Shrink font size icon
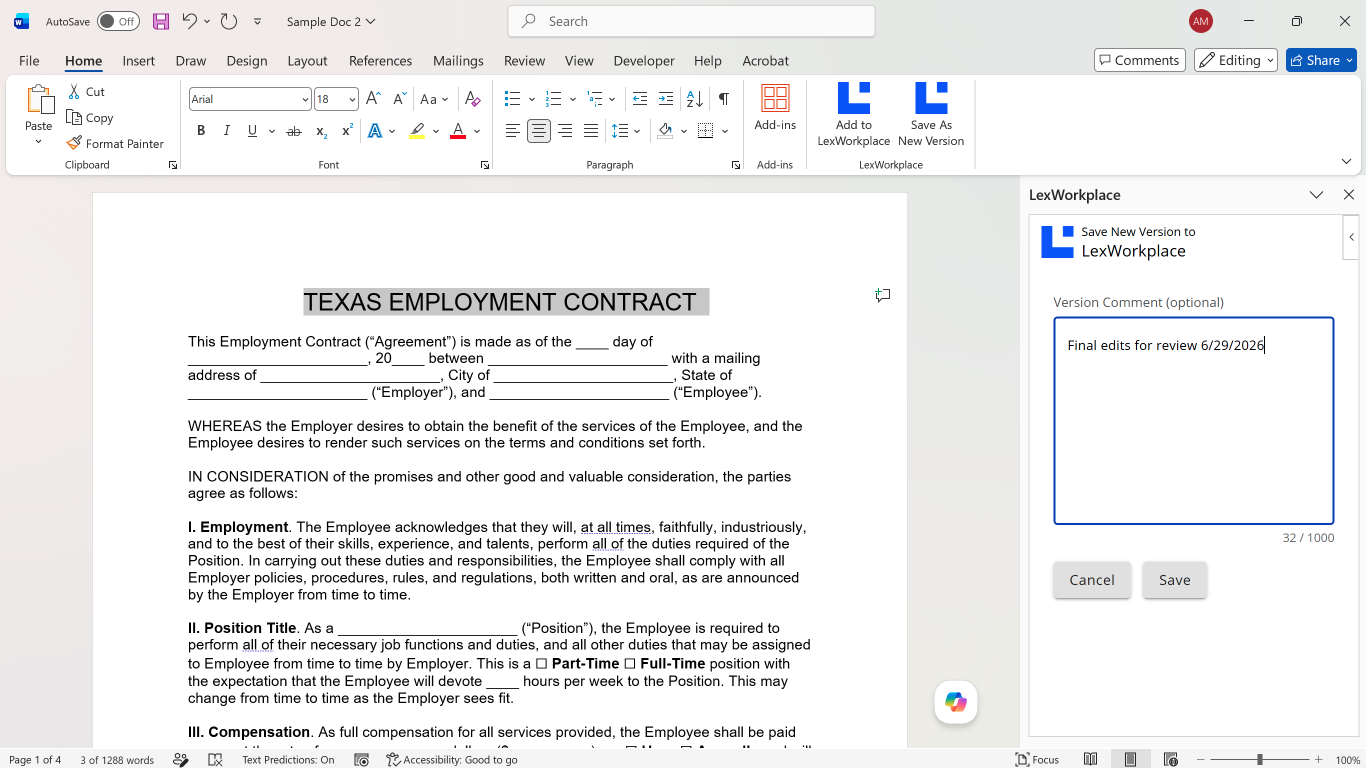 (399, 99)
